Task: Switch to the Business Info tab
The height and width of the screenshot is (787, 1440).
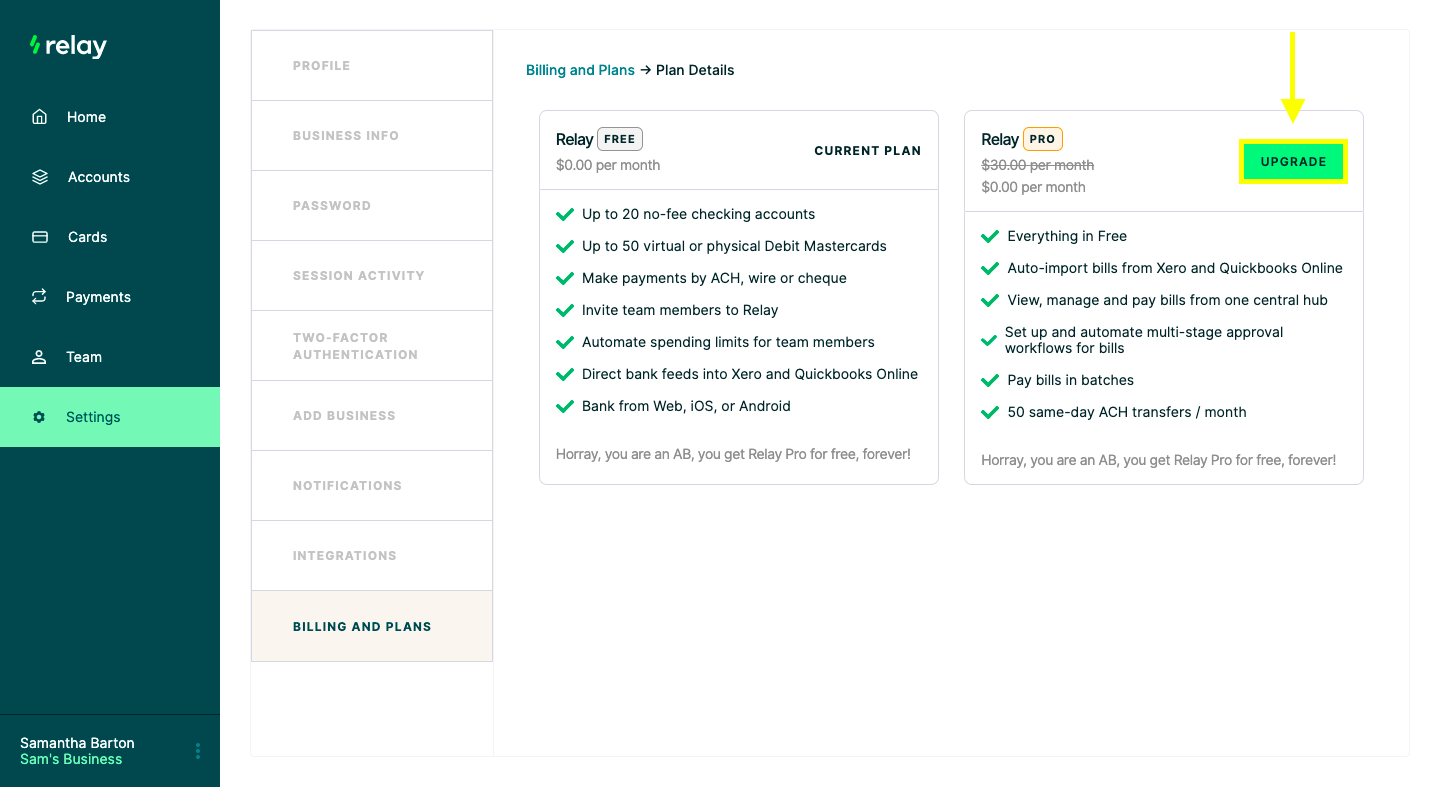Action: 372,136
